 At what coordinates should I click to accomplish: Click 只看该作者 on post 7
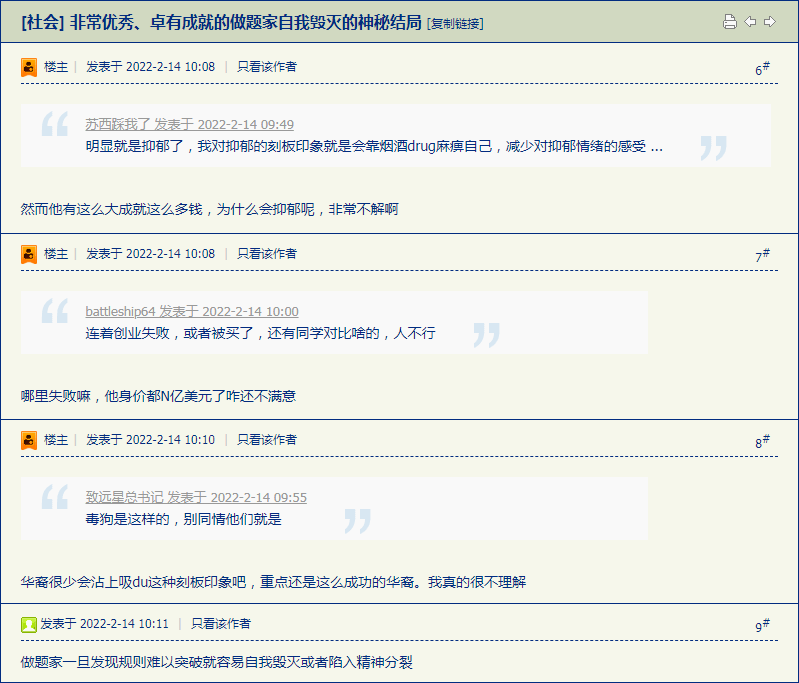(267, 254)
